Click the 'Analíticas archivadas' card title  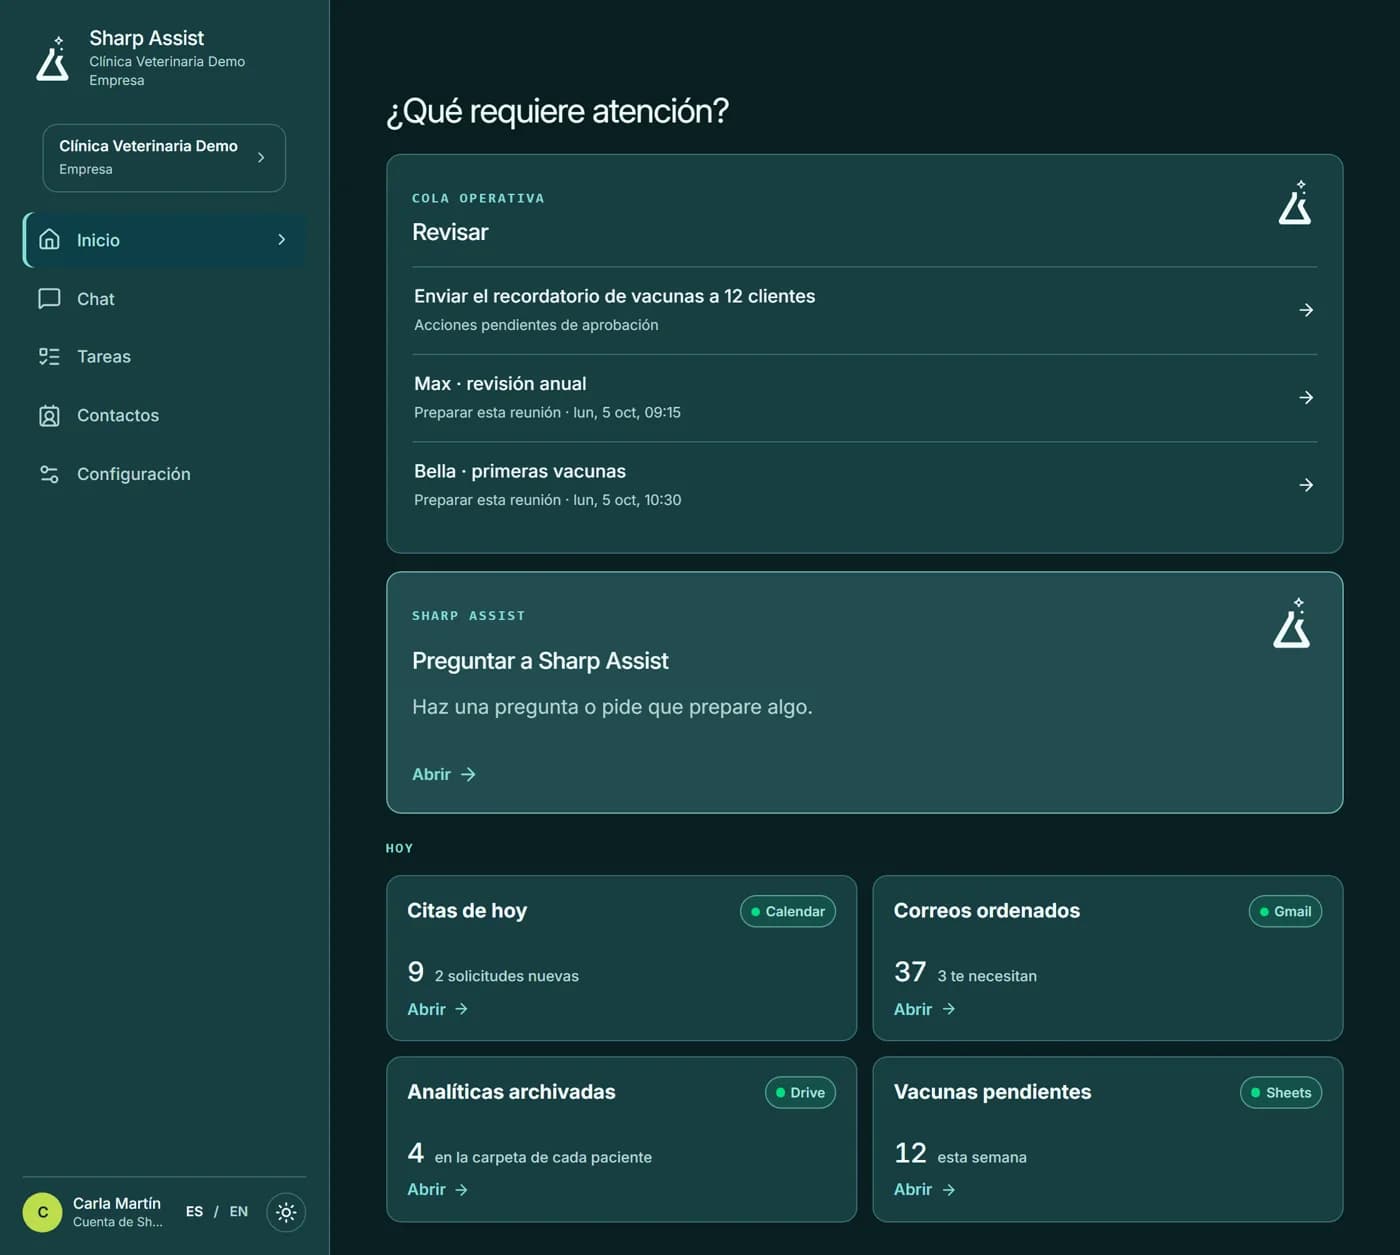point(511,1092)
